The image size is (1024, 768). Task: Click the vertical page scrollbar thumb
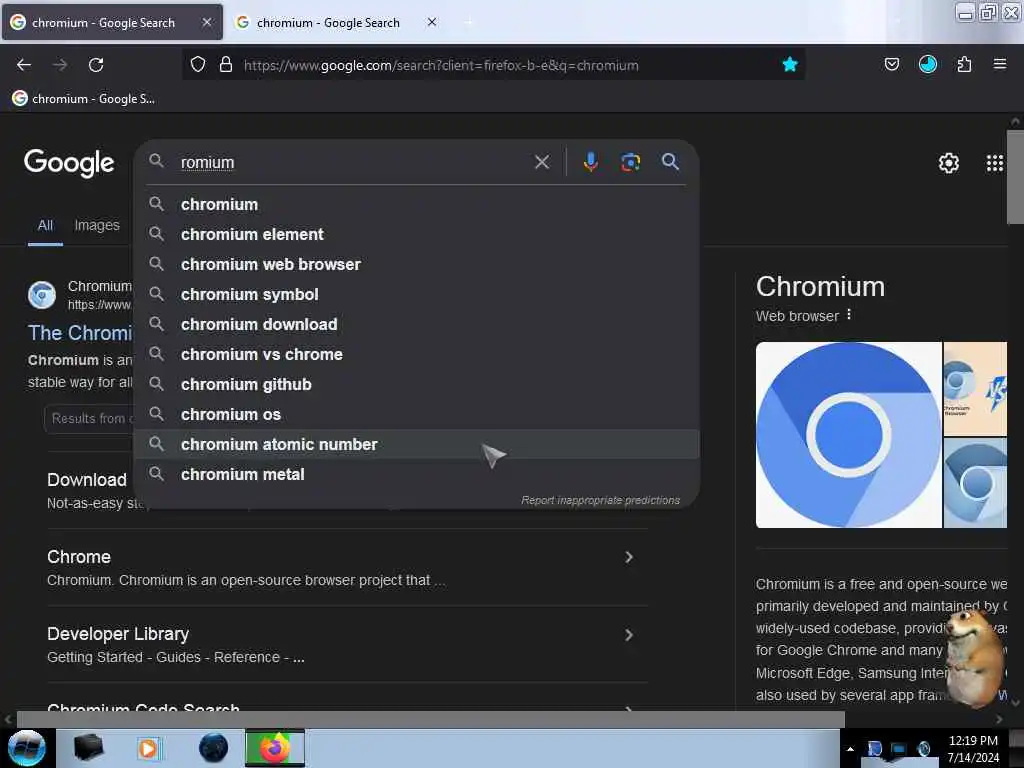[x=1015, y=177]
